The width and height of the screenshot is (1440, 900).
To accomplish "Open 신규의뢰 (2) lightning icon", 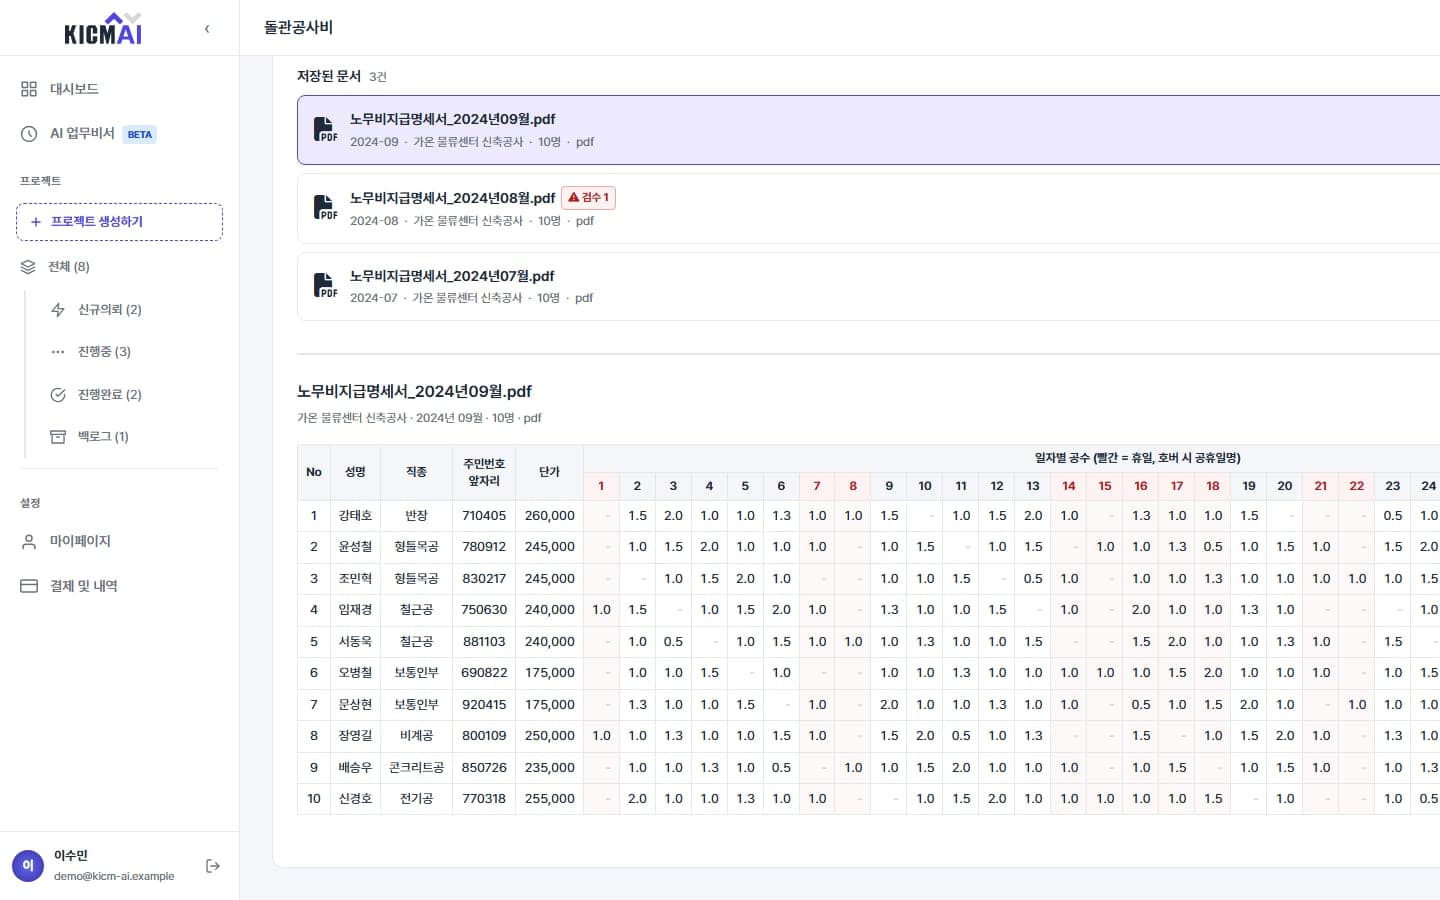I will [58, 310].
